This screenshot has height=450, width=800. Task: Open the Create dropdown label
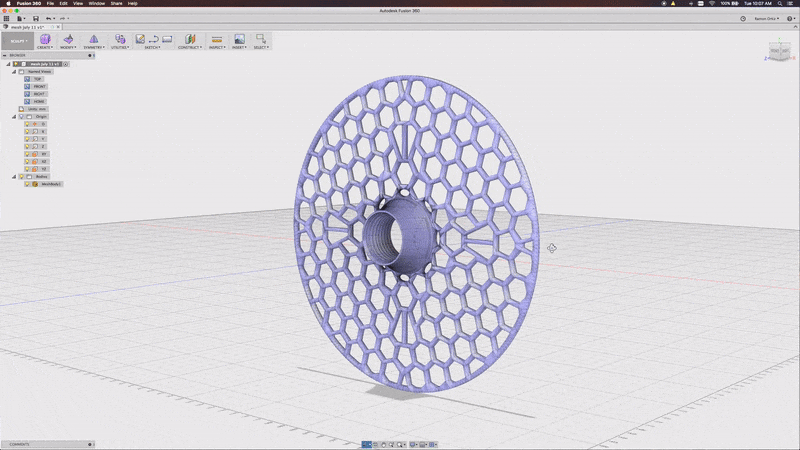tap(44, 47)
